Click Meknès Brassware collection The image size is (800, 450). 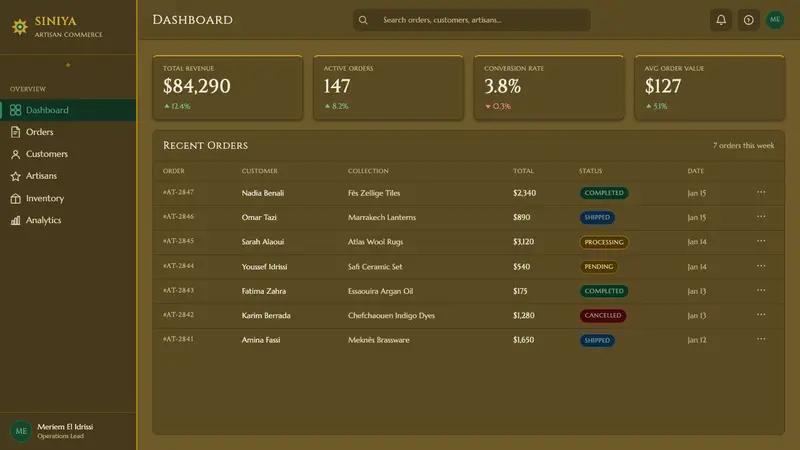coord(379,340)
